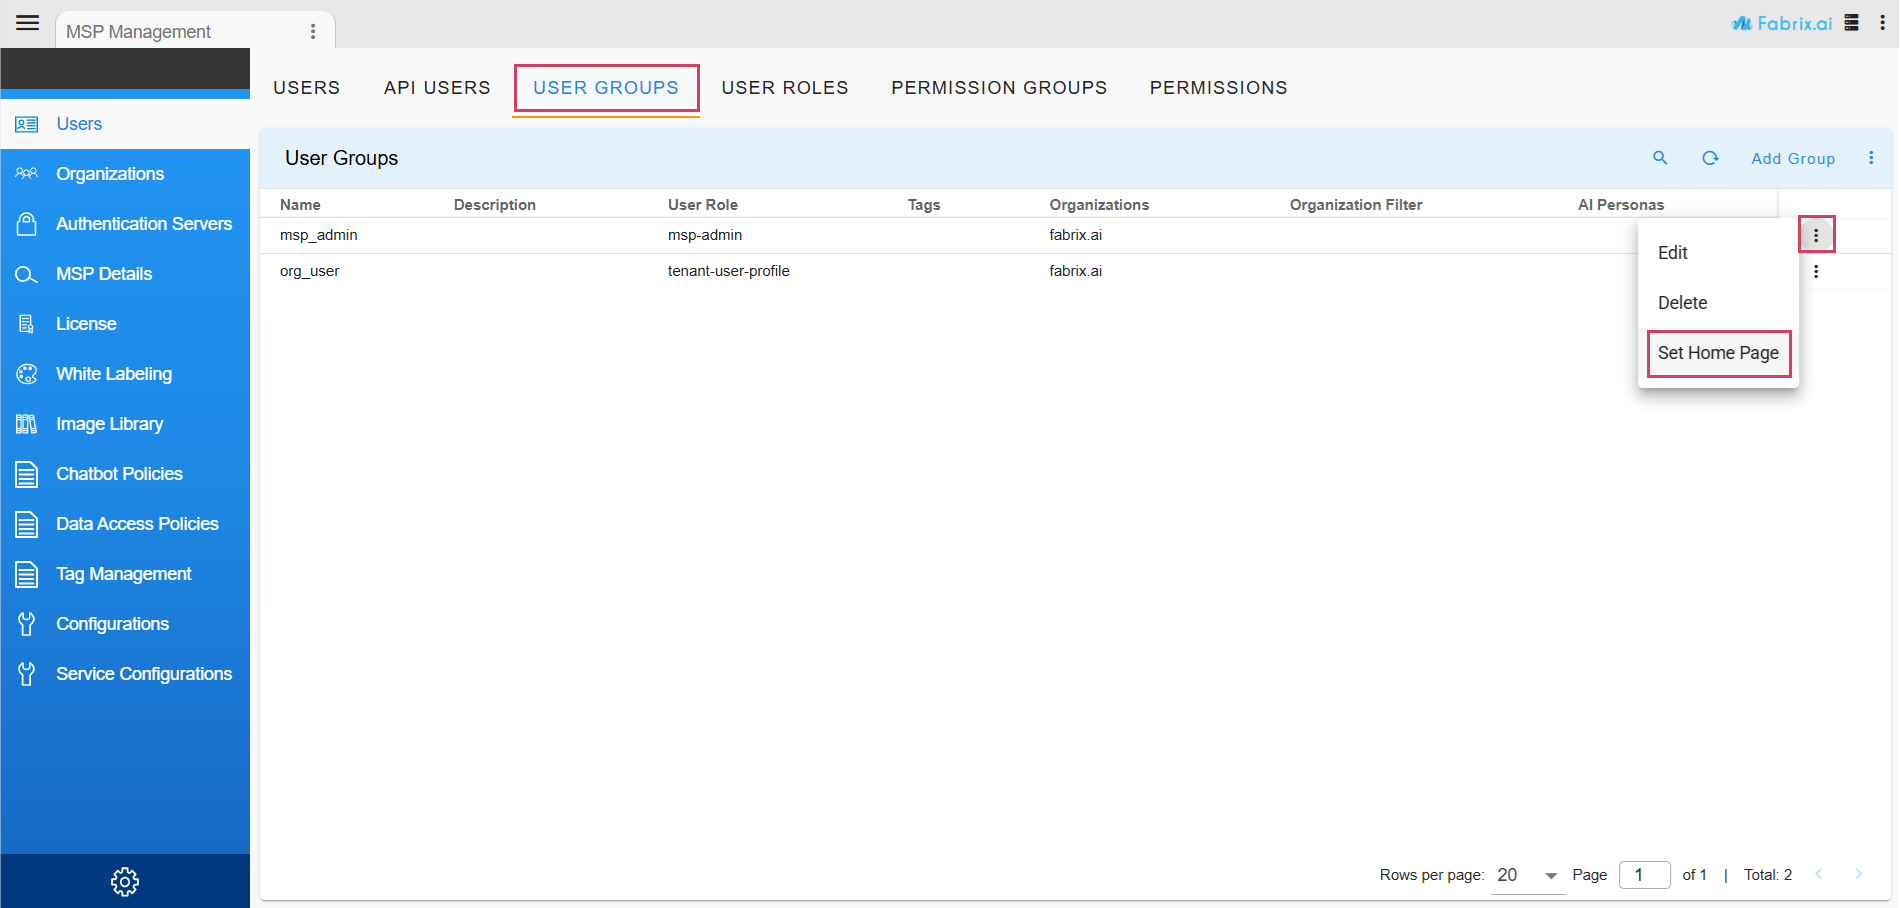Screen dimensions: 1901x908
Task: Click the Organizations people icon in sidebar
Action: [27, 173]
